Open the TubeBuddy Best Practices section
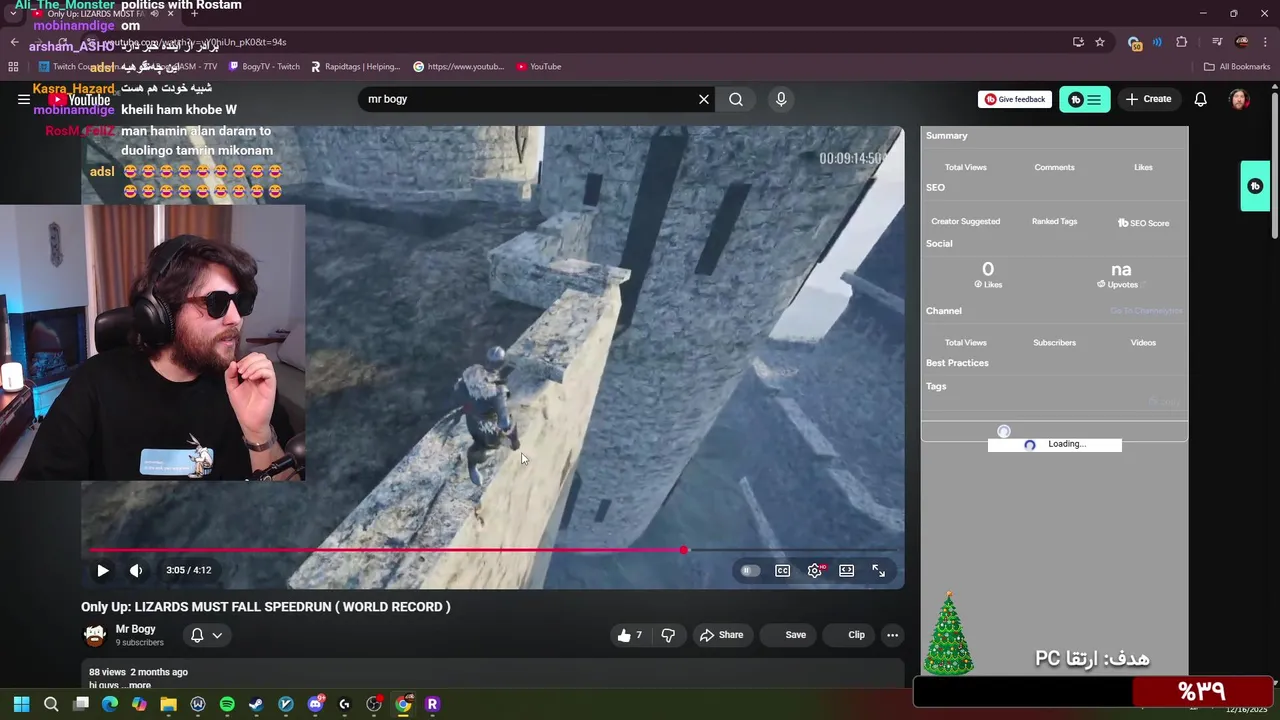Screen dimensions: 1280x720 pyautogui.click(x=957, y=363)
